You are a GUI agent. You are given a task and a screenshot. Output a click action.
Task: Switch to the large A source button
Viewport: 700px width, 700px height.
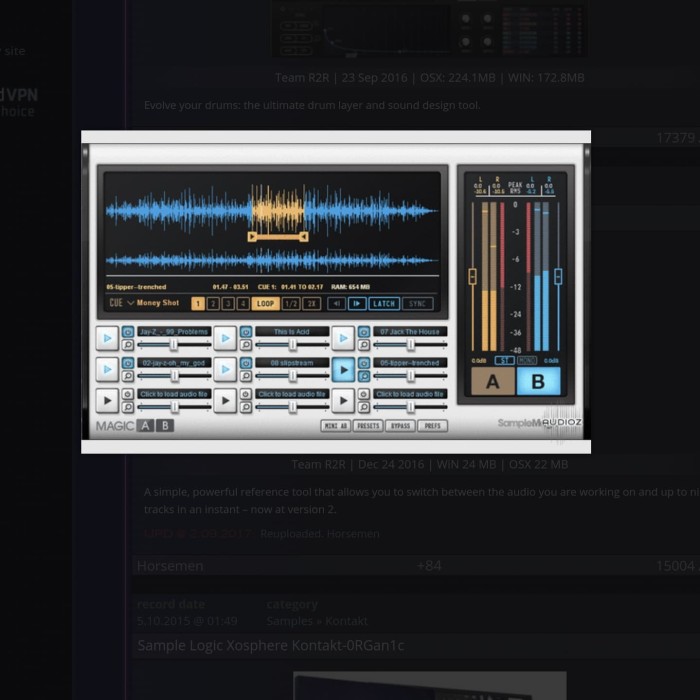tap(493, 381)
